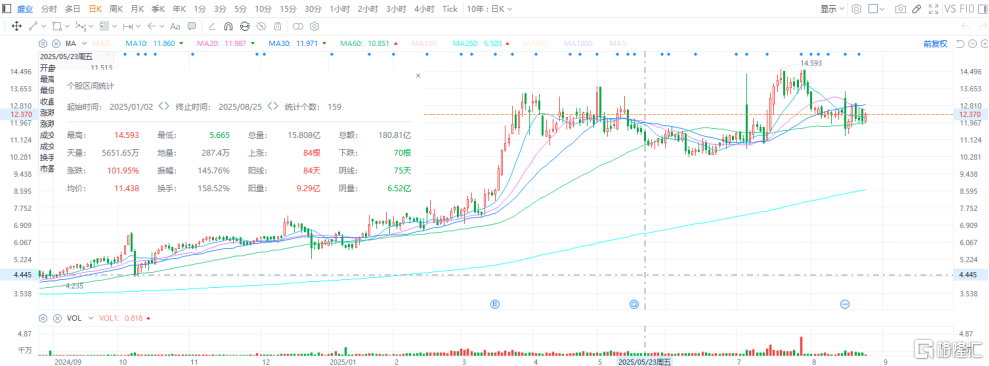Switch to the 分时 intraday tab
989x366 pixels.
[x=49, y=9]
